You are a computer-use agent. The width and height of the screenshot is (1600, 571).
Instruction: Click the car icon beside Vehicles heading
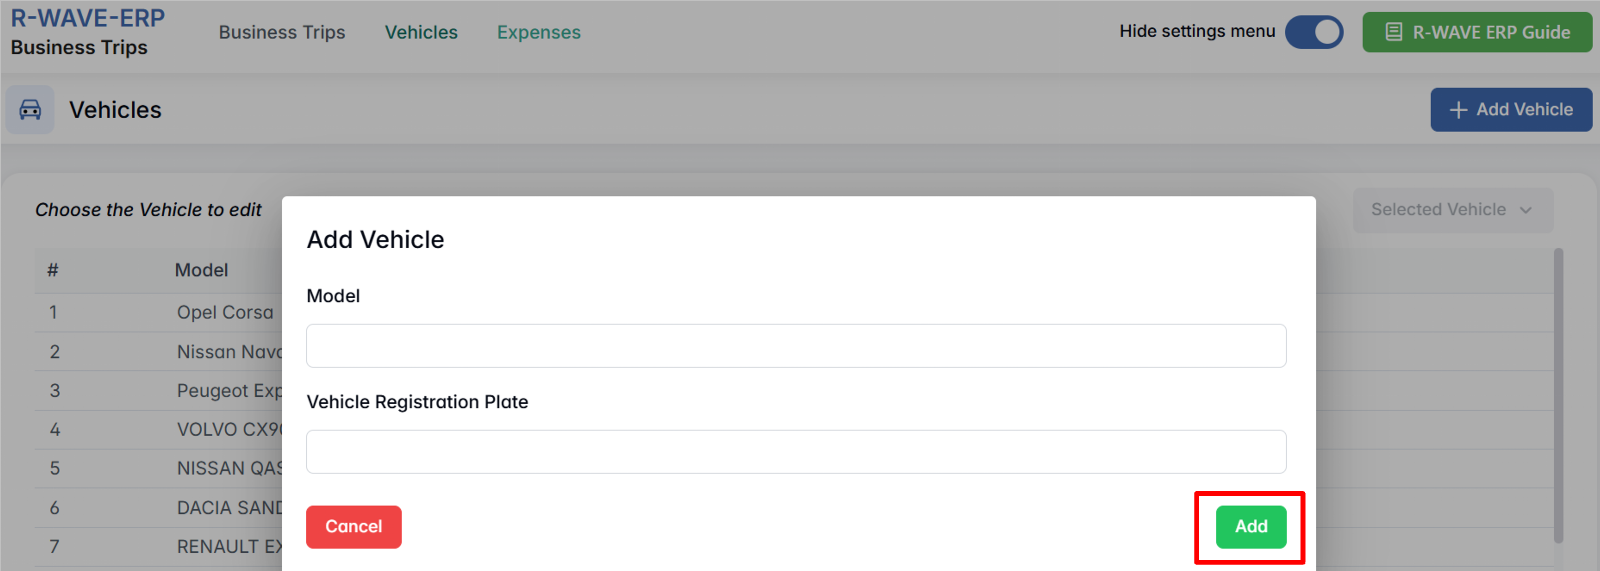pos(30,110)
